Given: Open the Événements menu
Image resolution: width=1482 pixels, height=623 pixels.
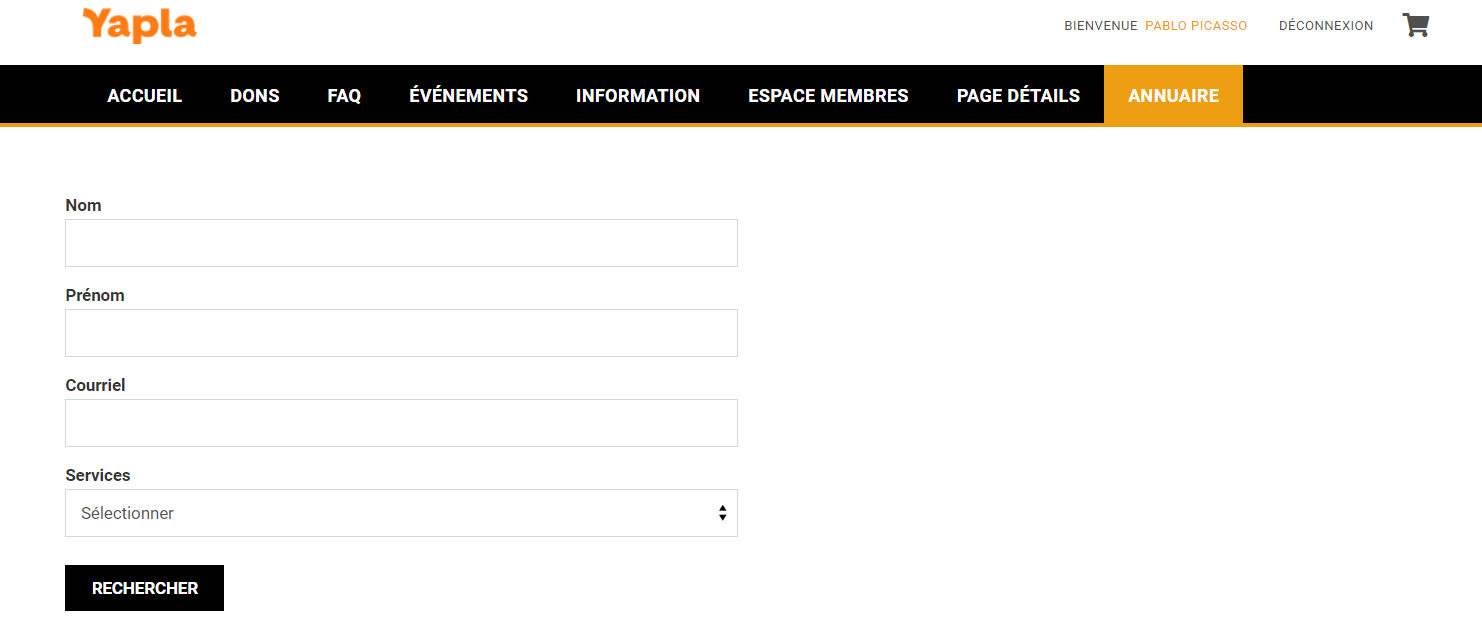Looking at the screenshot, I should point(468,96).
